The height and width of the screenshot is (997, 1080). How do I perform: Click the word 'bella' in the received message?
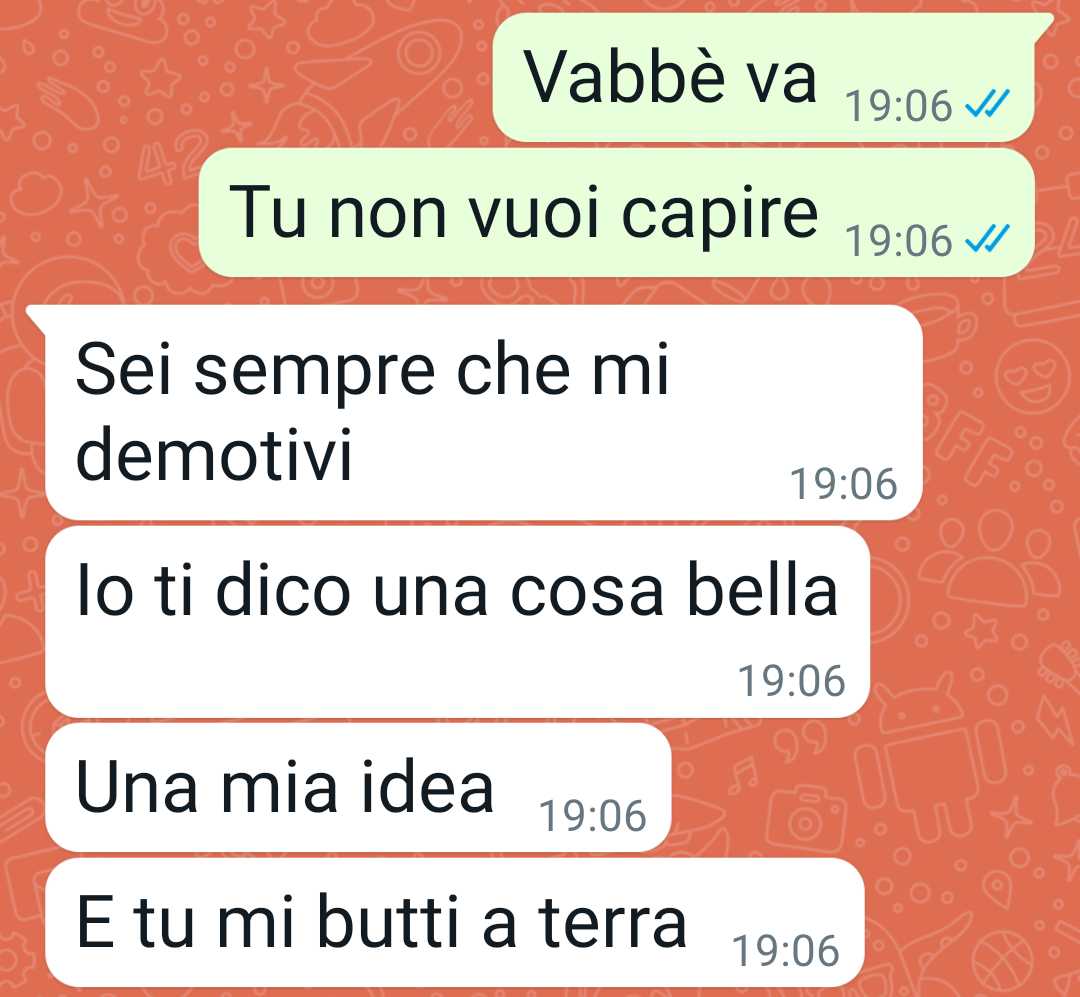[x=762, y=590]
